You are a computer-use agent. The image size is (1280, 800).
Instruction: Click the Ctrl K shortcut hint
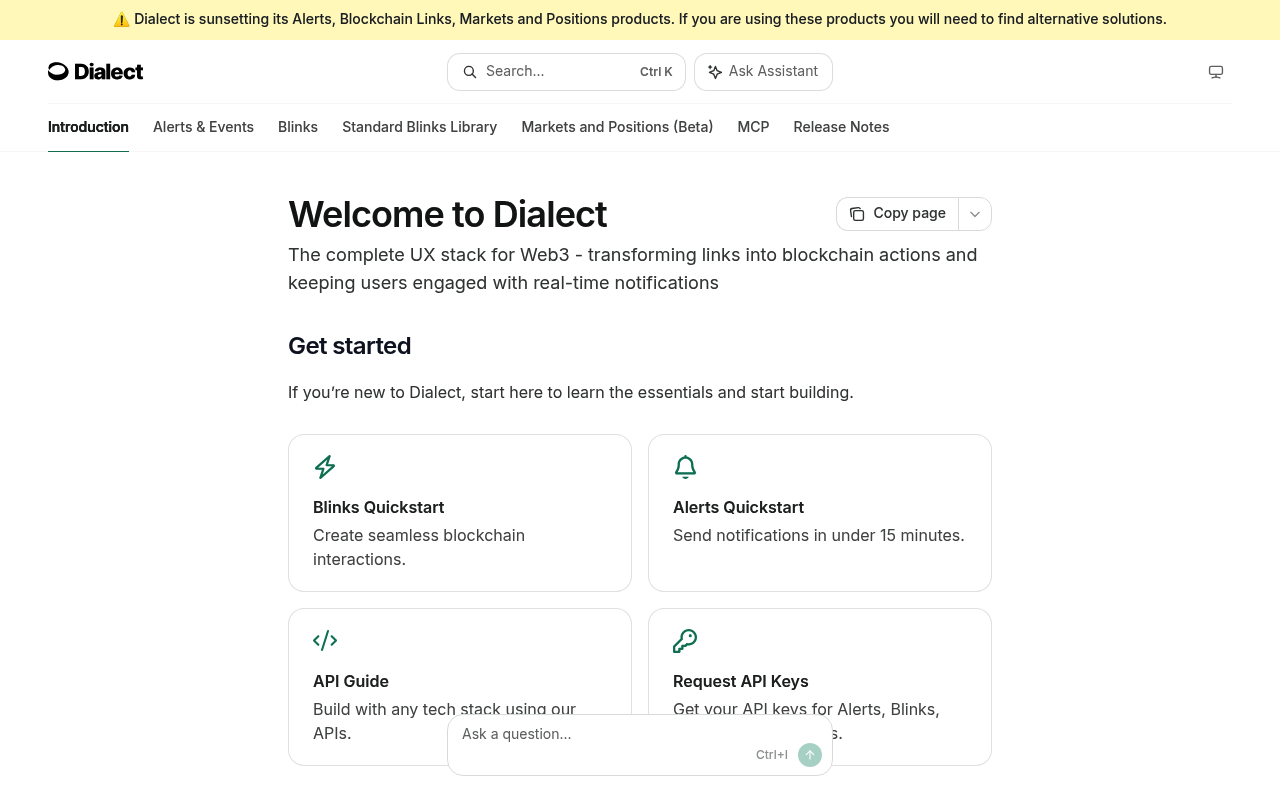click(656, 72)
